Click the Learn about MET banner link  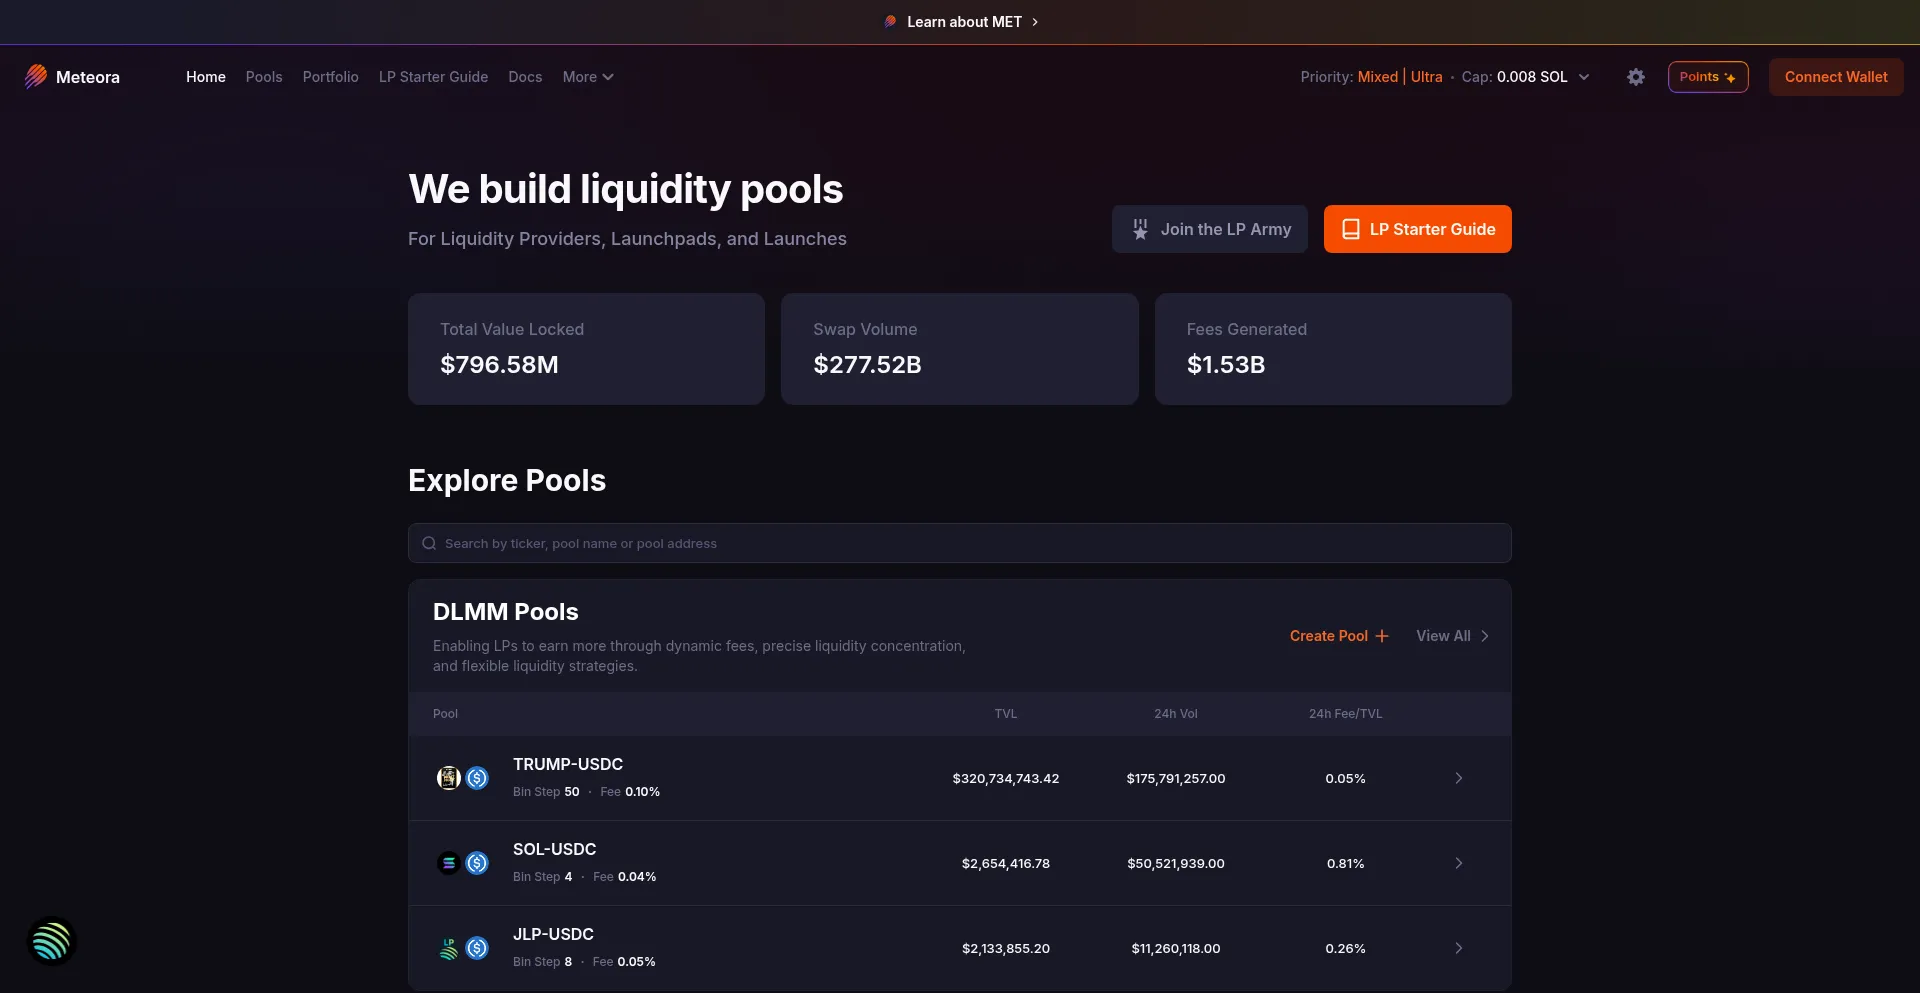pyautogui.click(x=963, y=22)
